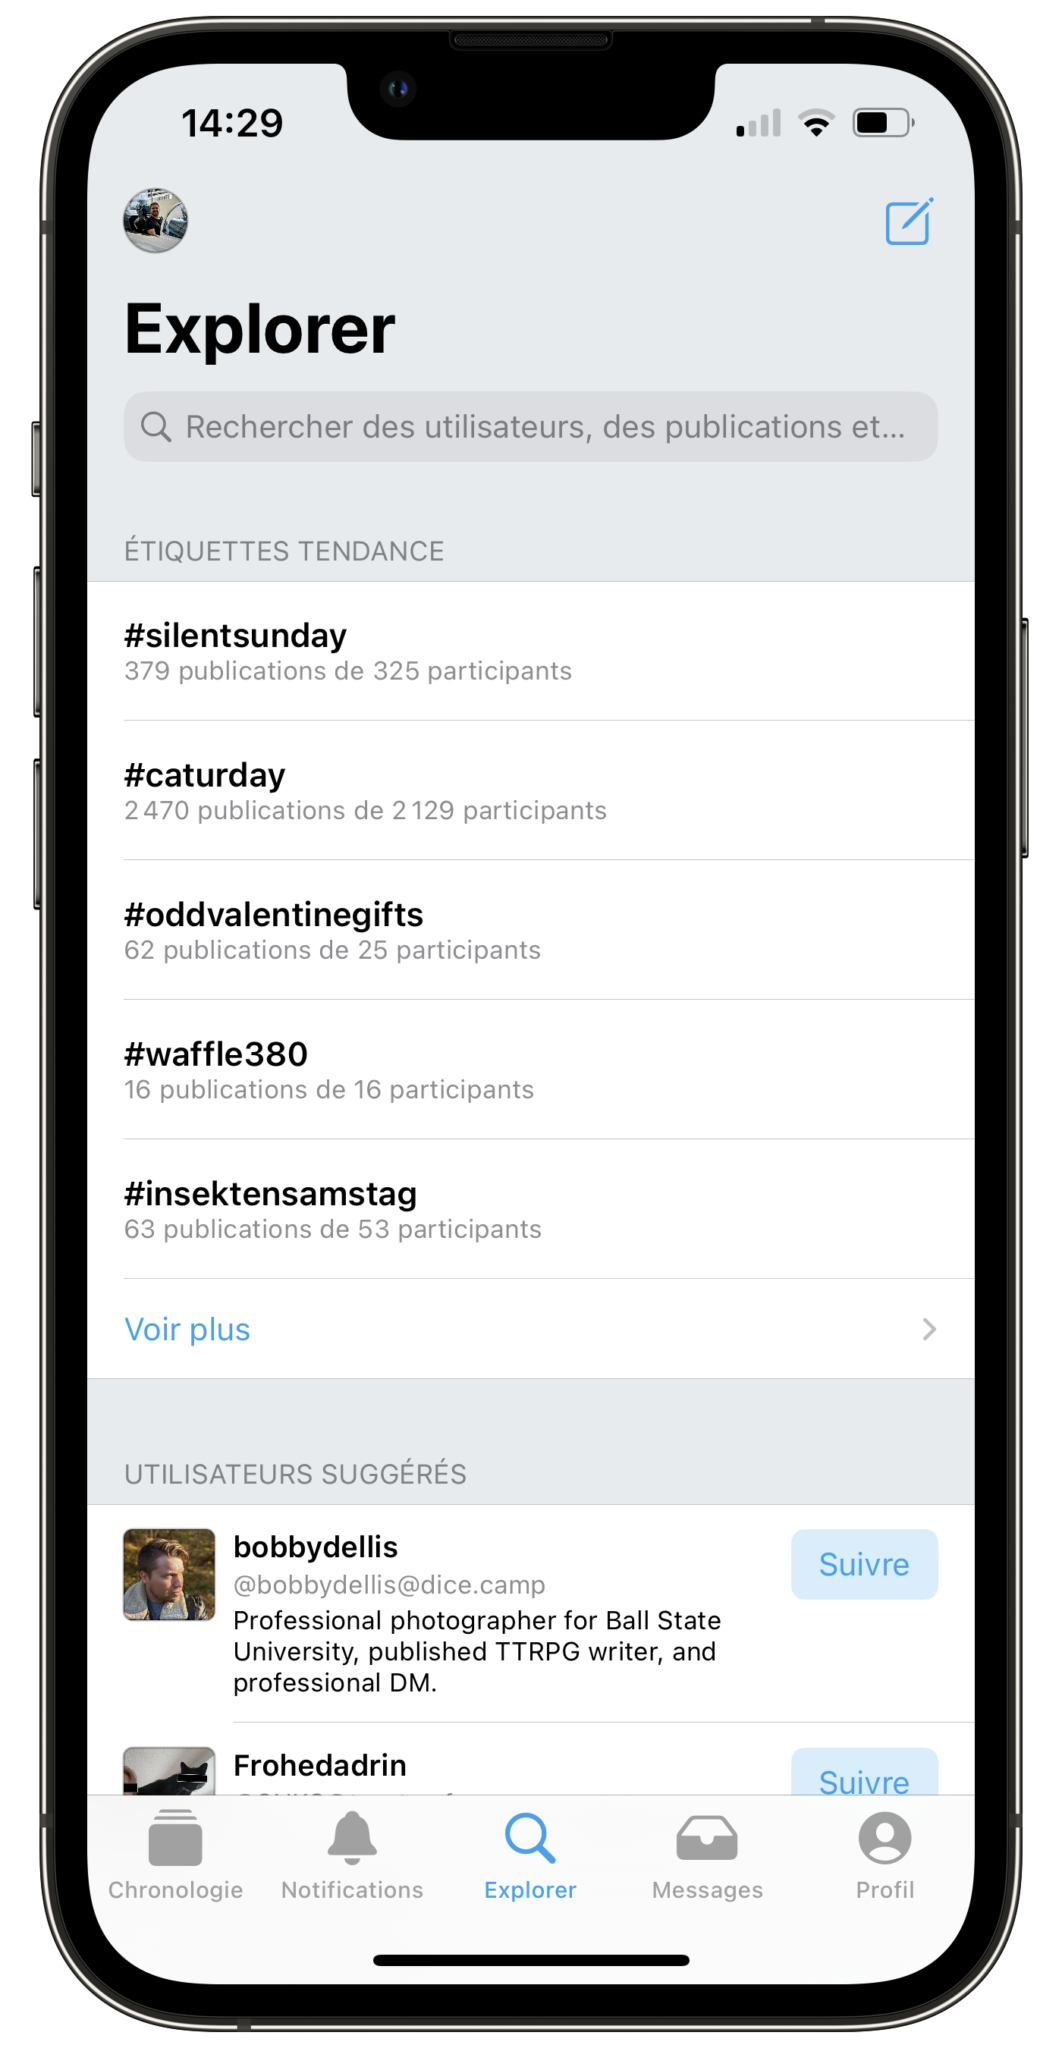
Task: Open the #oddvalentinegifts tag
Action: [x=531, y=930]
